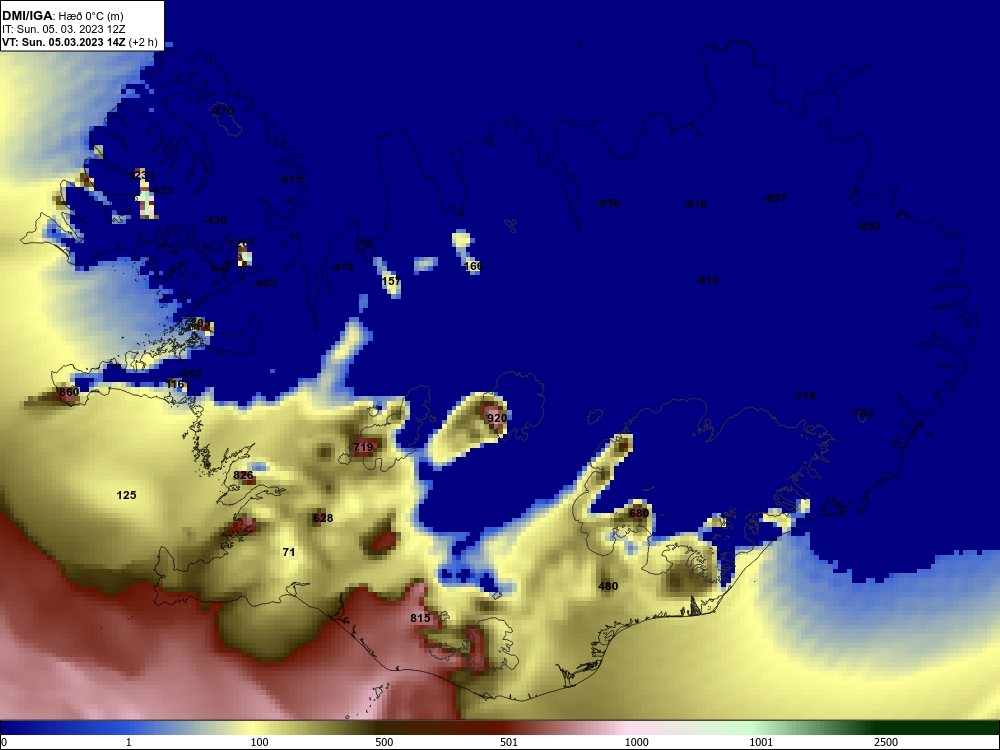The image size is (1000, 750).
Task: Click the map value 920
Action: pyautogui.click(x=496, y=418)
